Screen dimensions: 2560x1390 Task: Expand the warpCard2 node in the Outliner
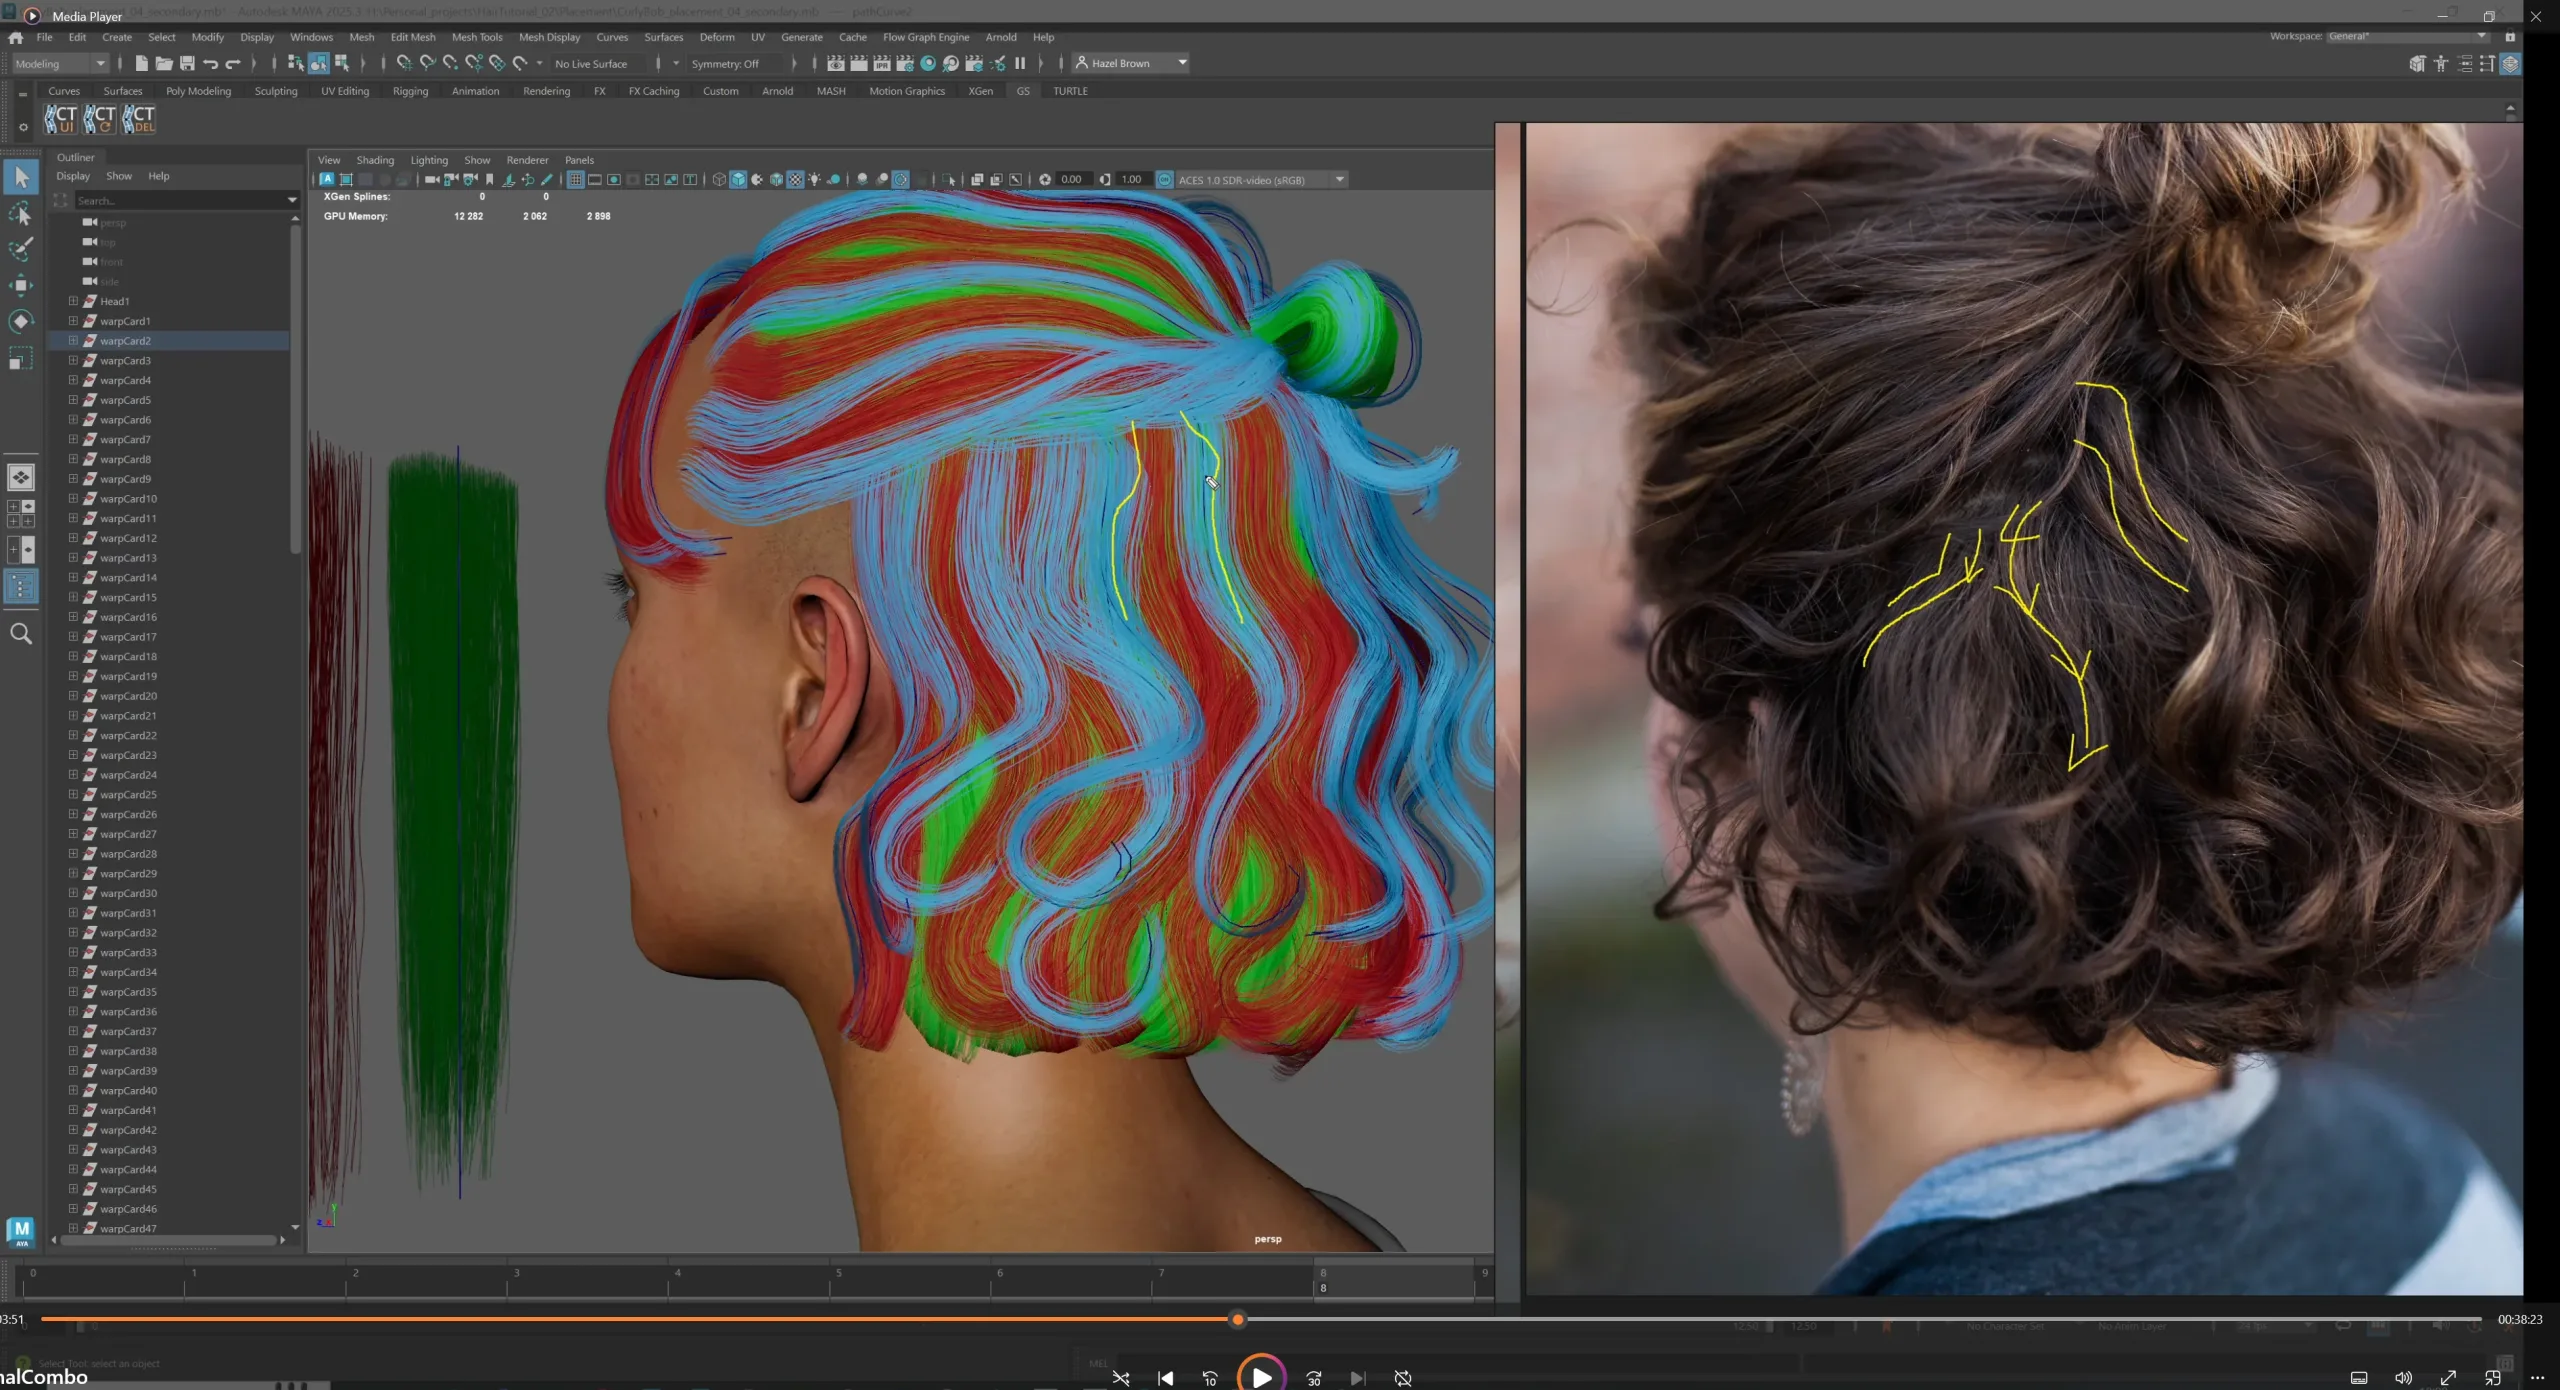72,340
